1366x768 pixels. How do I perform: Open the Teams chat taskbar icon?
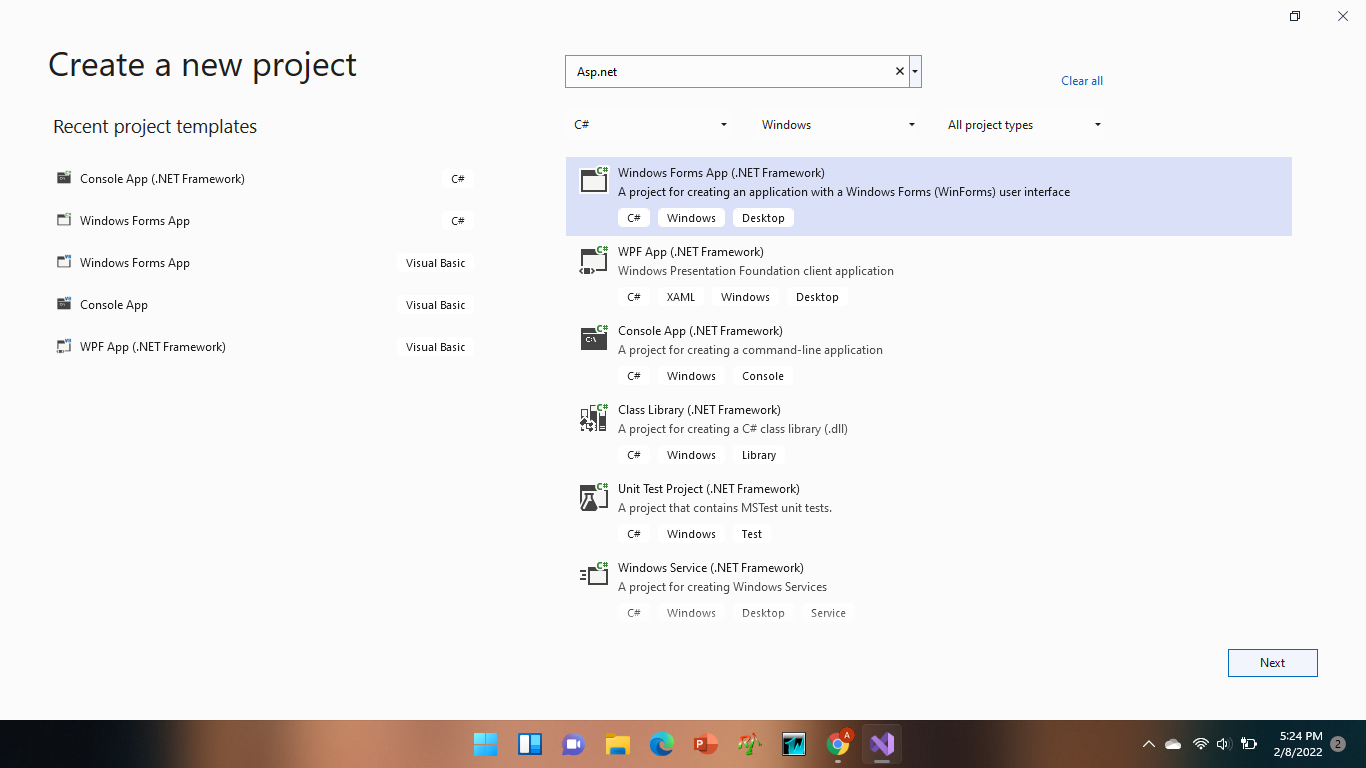(573, 744)
